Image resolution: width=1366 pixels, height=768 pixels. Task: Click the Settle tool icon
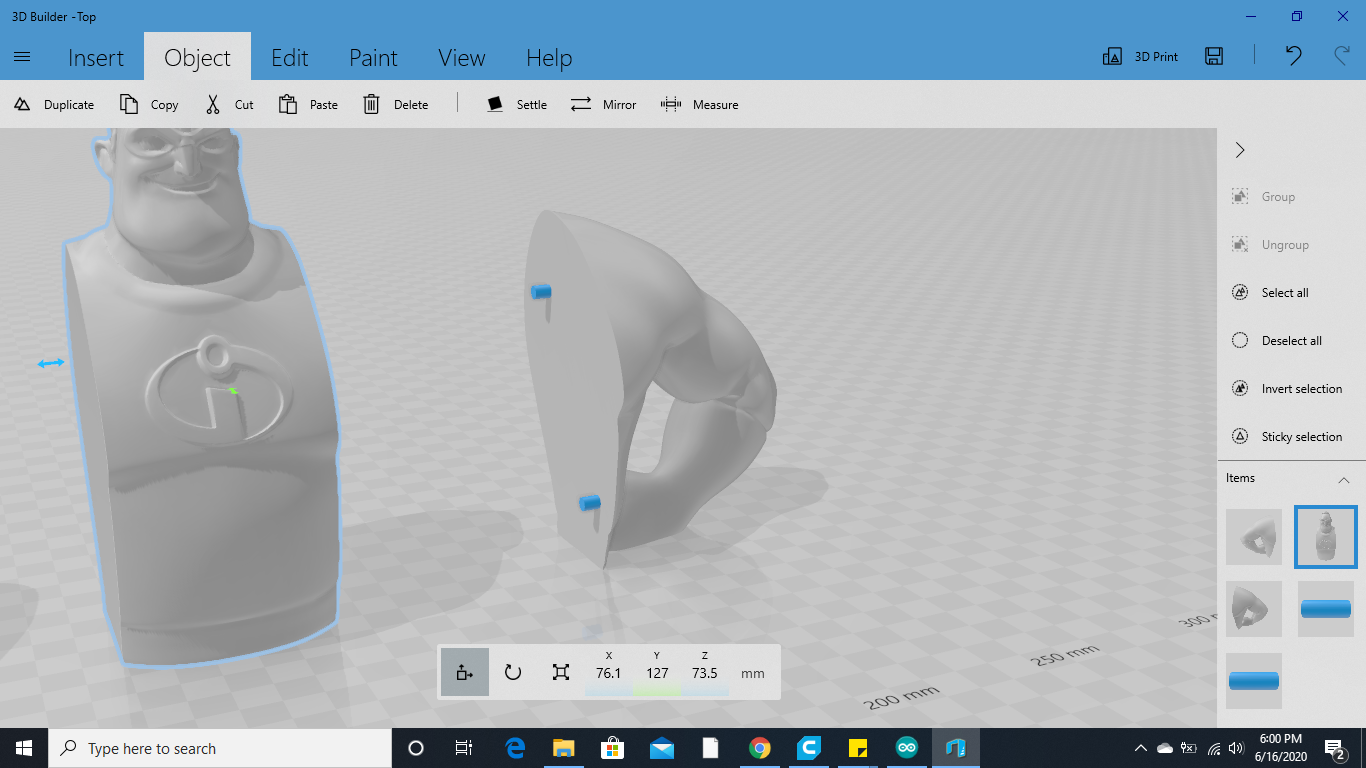point(516,104)
